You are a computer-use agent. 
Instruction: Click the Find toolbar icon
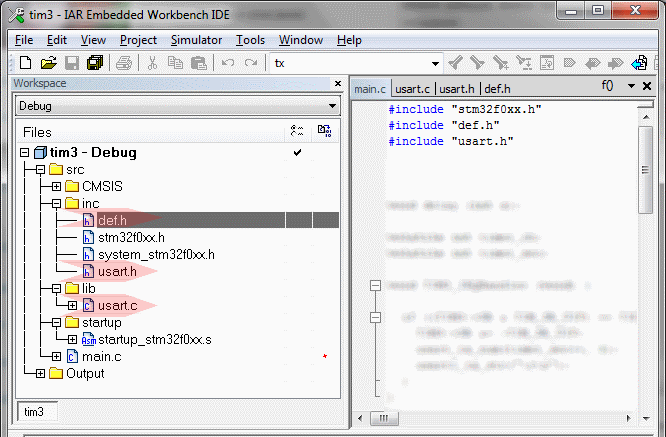coord(500,63)
